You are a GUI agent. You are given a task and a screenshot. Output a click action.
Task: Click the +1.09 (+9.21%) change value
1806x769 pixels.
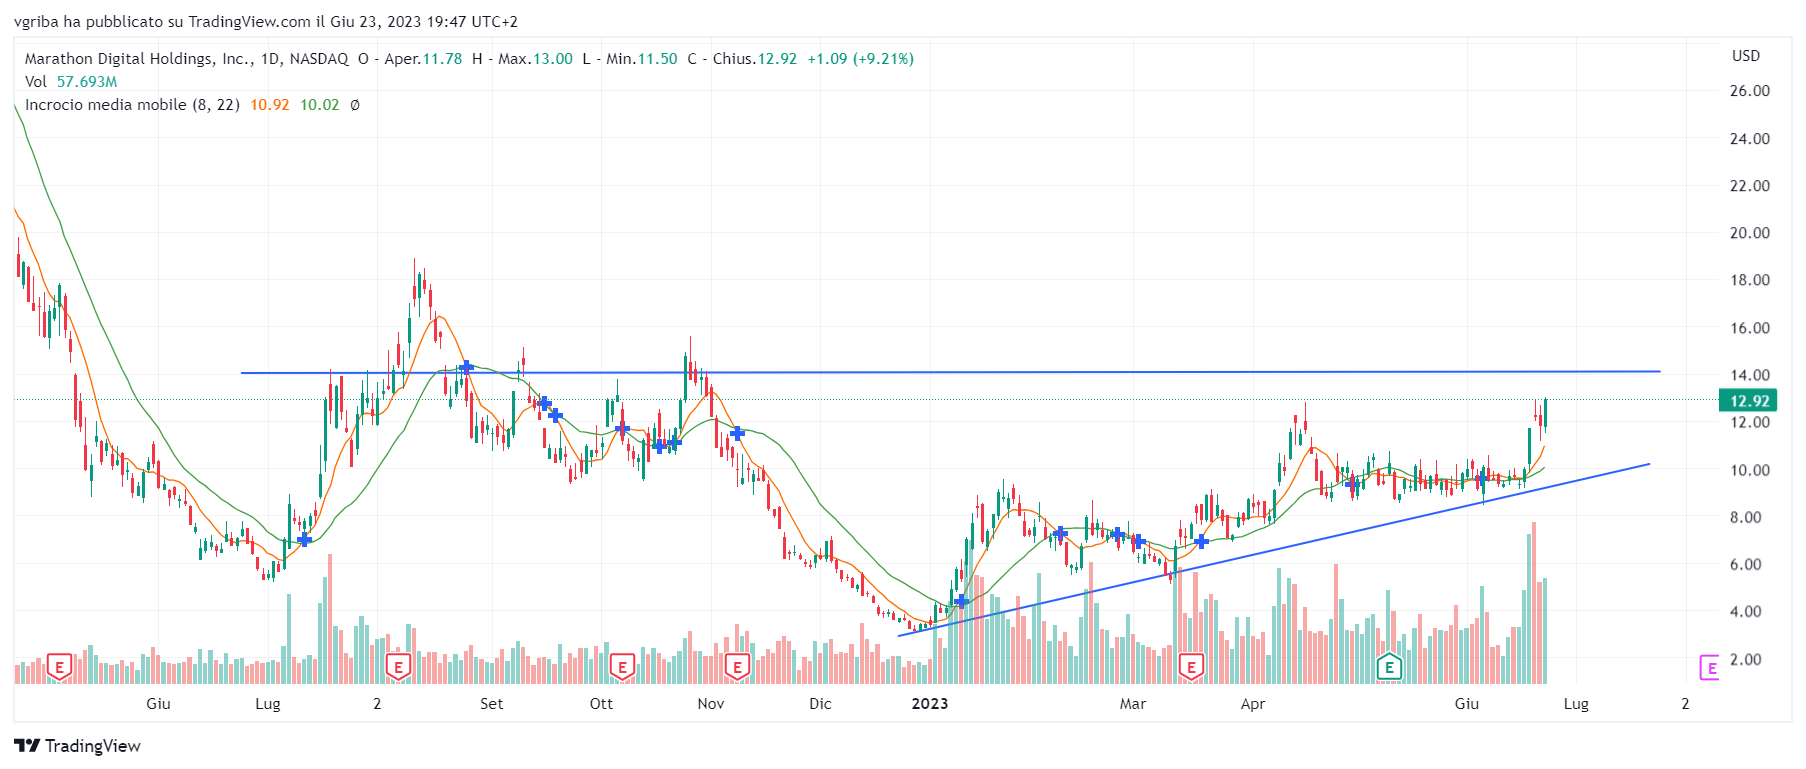point(860,59)
